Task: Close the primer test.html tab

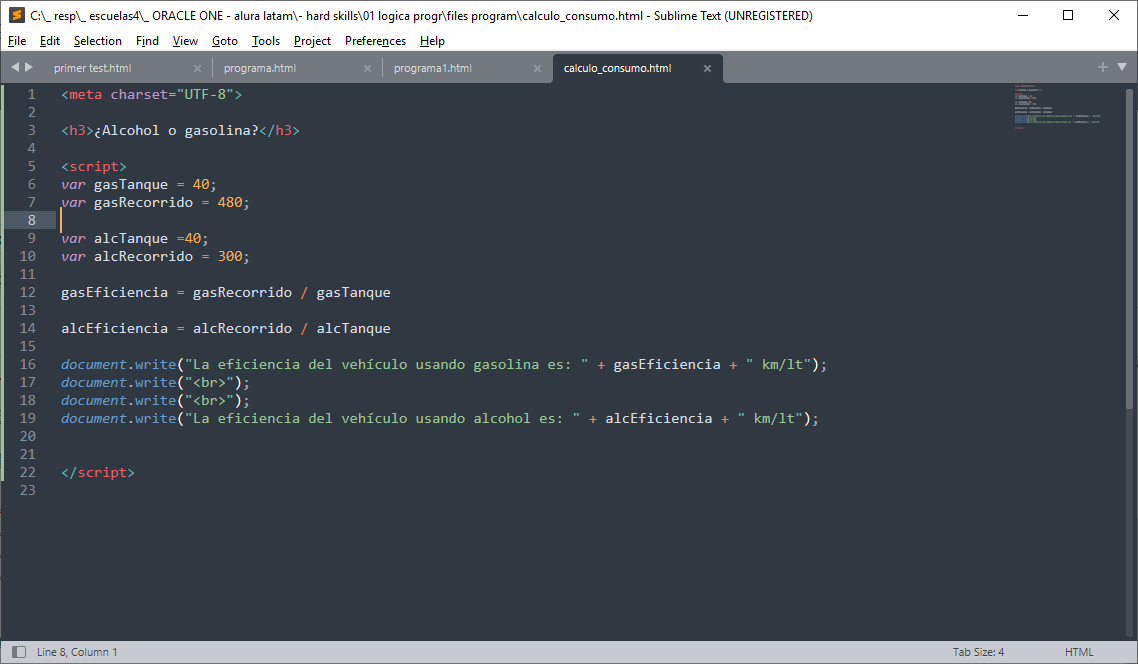Action: 197,68
